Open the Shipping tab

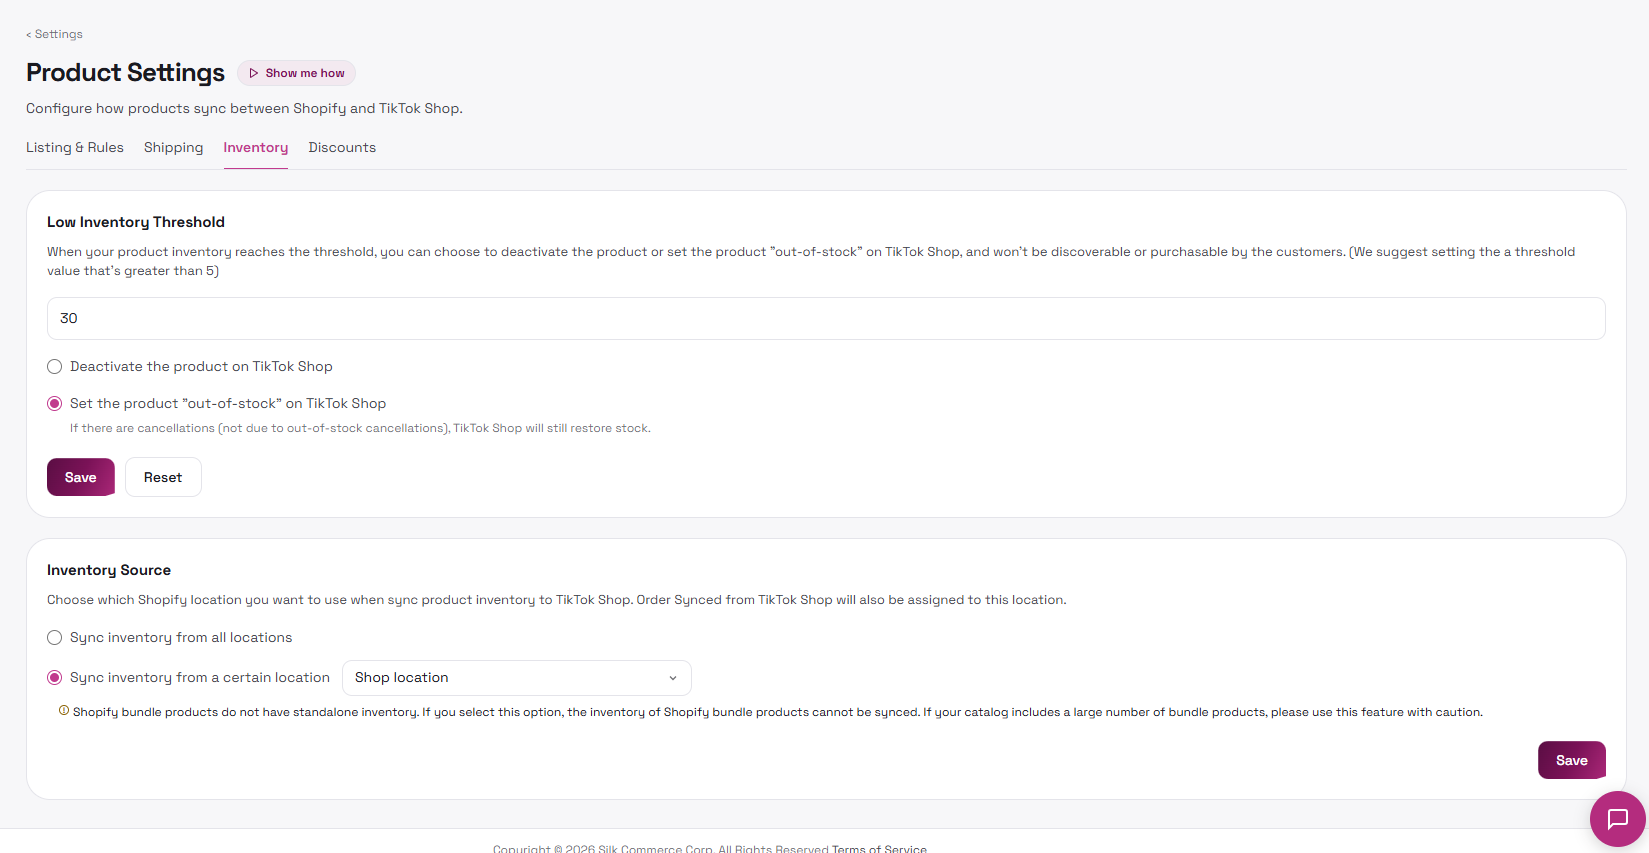173,147
